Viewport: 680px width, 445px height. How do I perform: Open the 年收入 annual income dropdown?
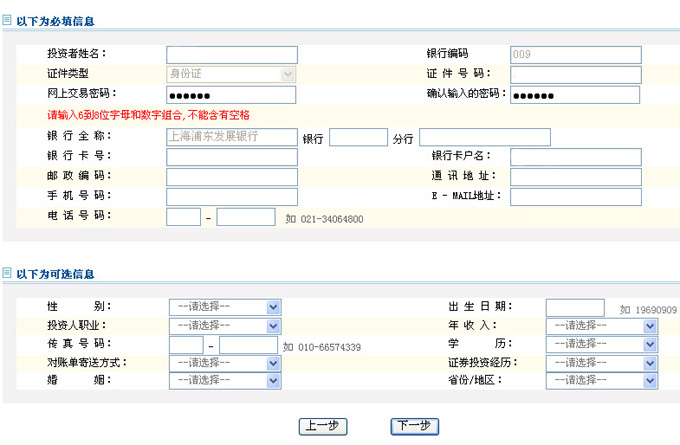tap(601, 325)
